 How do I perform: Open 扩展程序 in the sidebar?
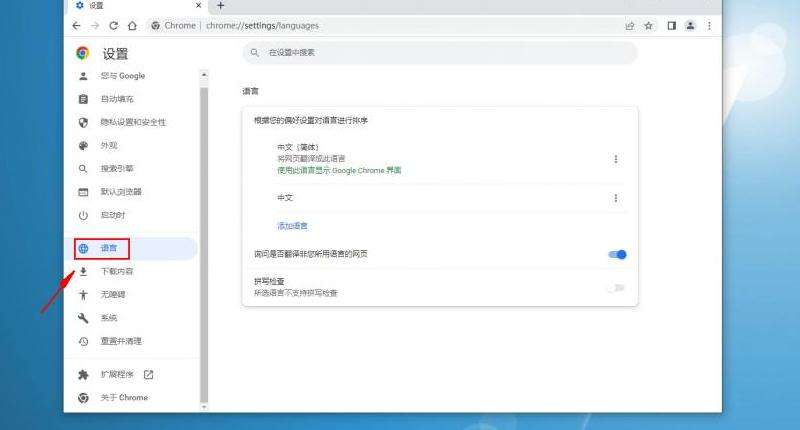coord(118,375)
